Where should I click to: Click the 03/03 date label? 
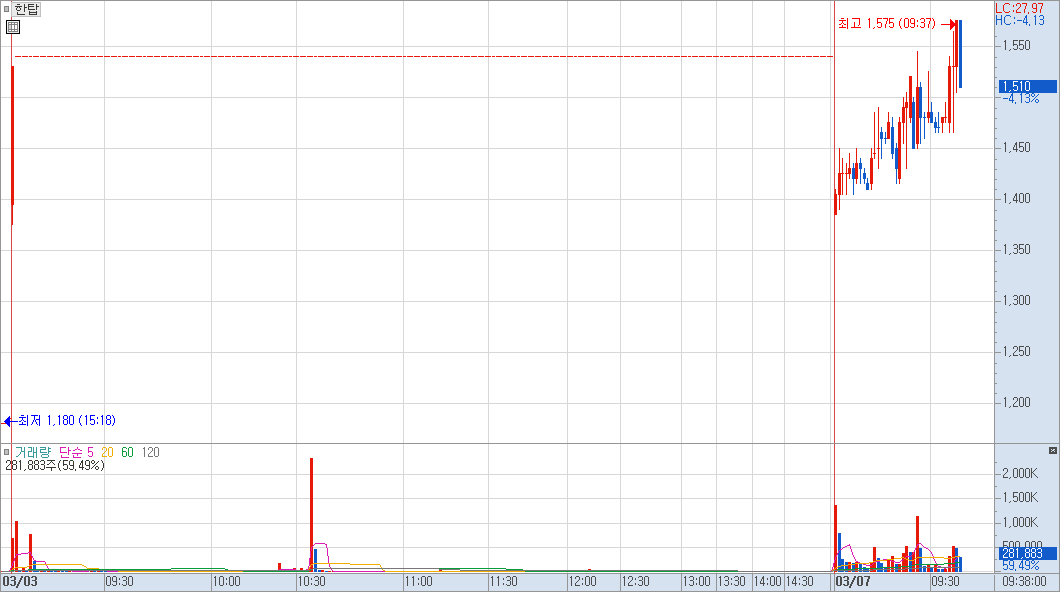(x=20, y=581)
